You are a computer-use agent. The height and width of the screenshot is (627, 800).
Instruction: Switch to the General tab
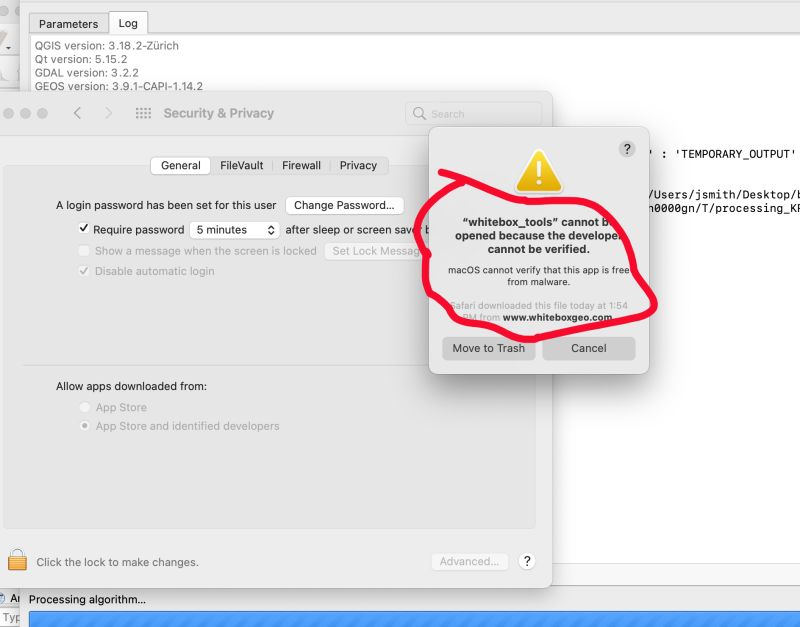tap(181, 165)
